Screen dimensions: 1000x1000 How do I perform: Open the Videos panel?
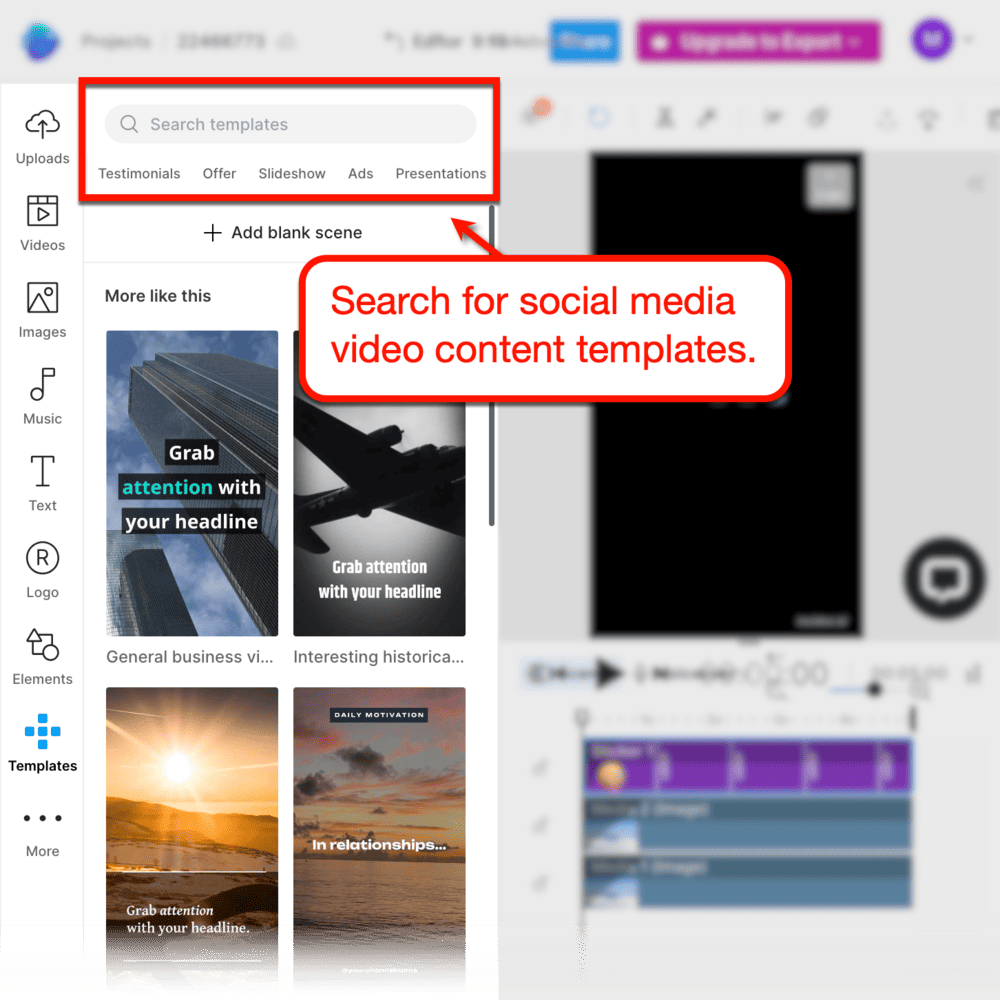click(x=42, y=222)
